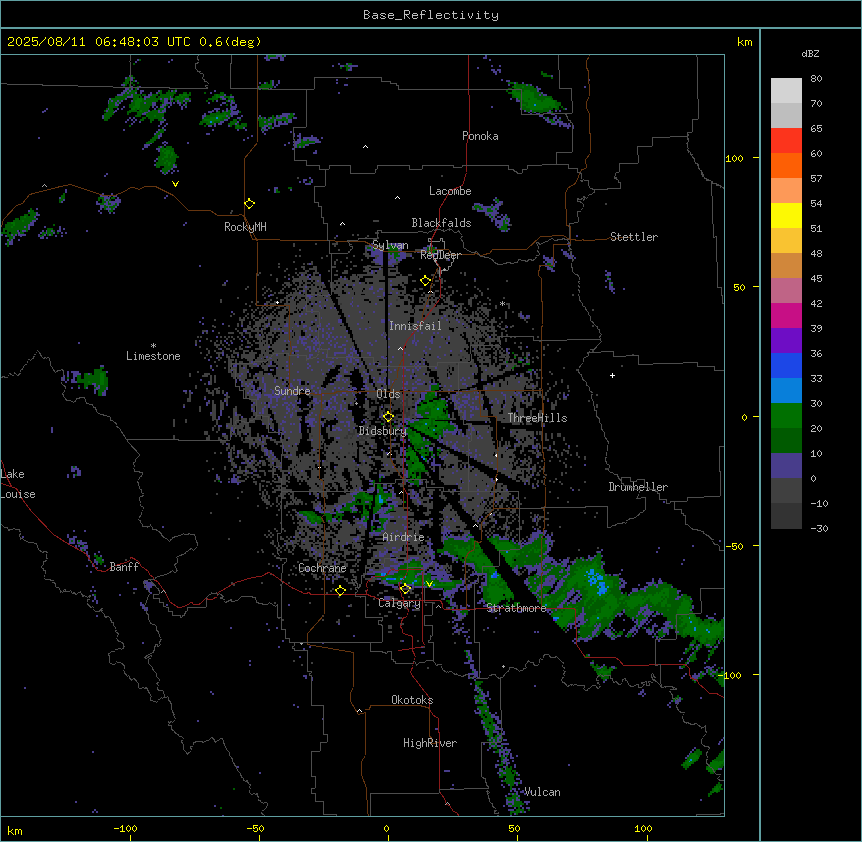
Task: Pick the red 65 dBZ legend swatch
Action: (x=786, y=141)
